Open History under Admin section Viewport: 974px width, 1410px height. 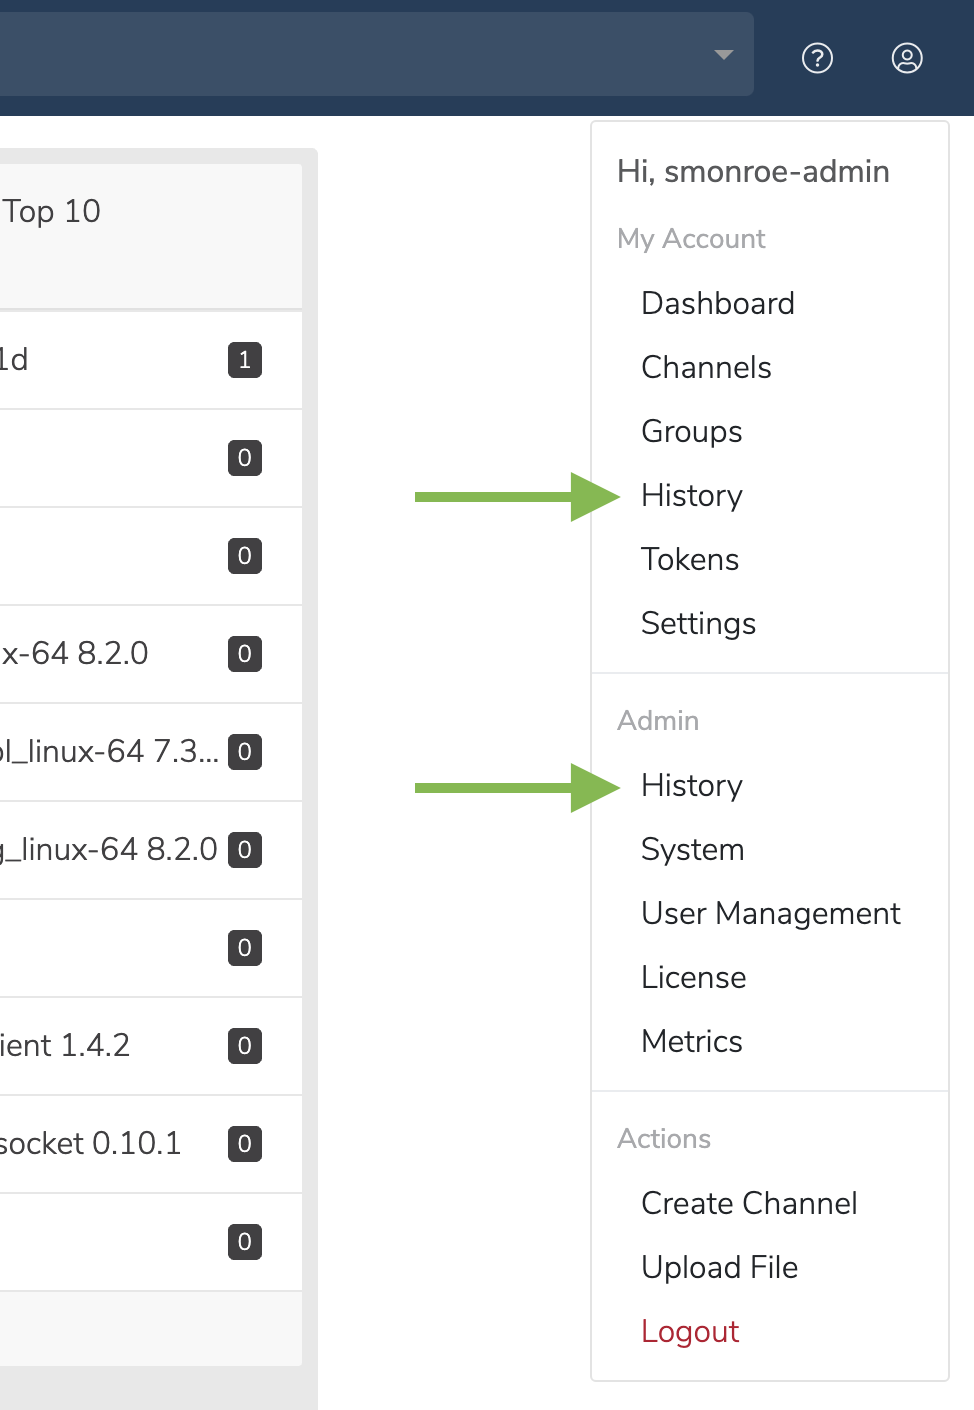point(692,785)
